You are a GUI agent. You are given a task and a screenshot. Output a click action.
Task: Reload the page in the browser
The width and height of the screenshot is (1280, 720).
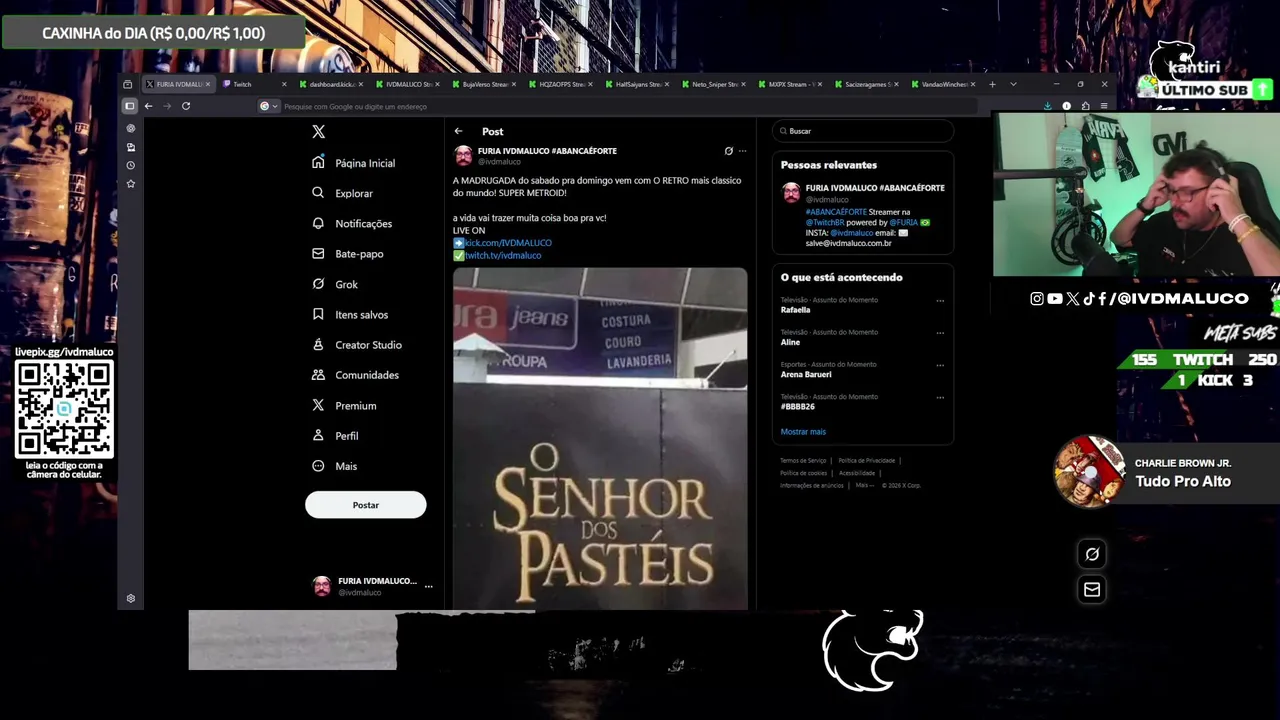(186, 106)
